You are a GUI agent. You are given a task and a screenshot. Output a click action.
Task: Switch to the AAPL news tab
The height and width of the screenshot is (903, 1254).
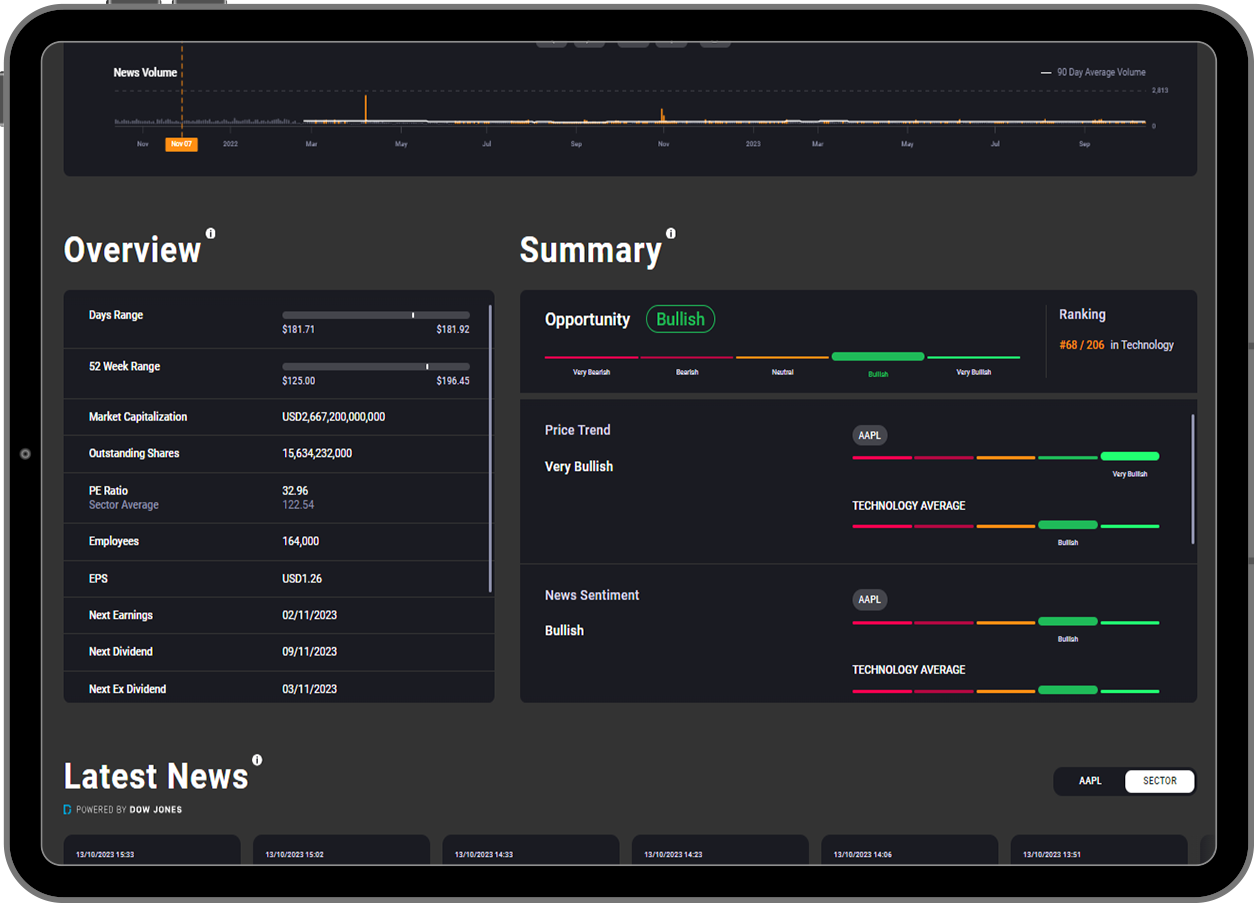(1089, 781)
